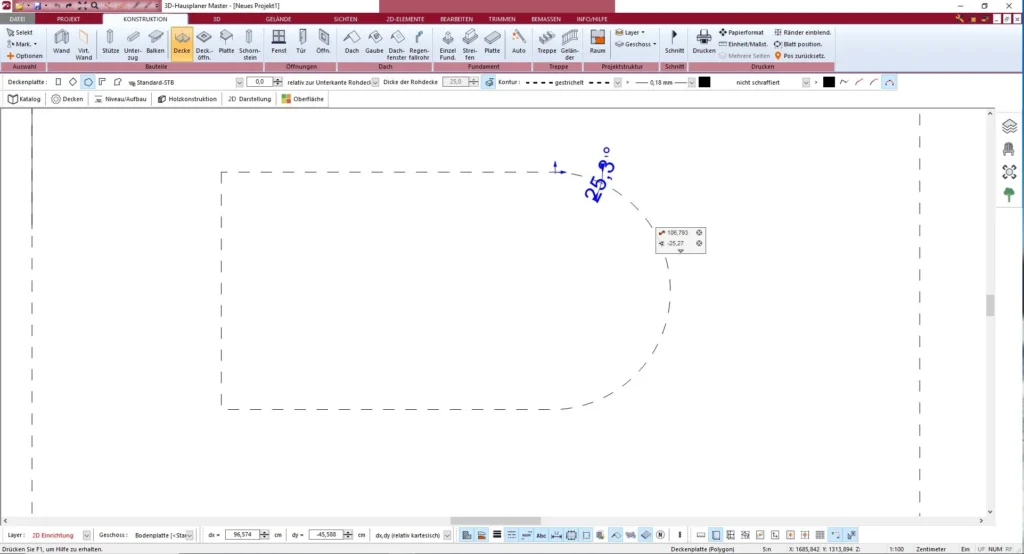Expand the gestrichelt line style dropdown
This screenshot has width=1024, height=554.
(618, 82)
